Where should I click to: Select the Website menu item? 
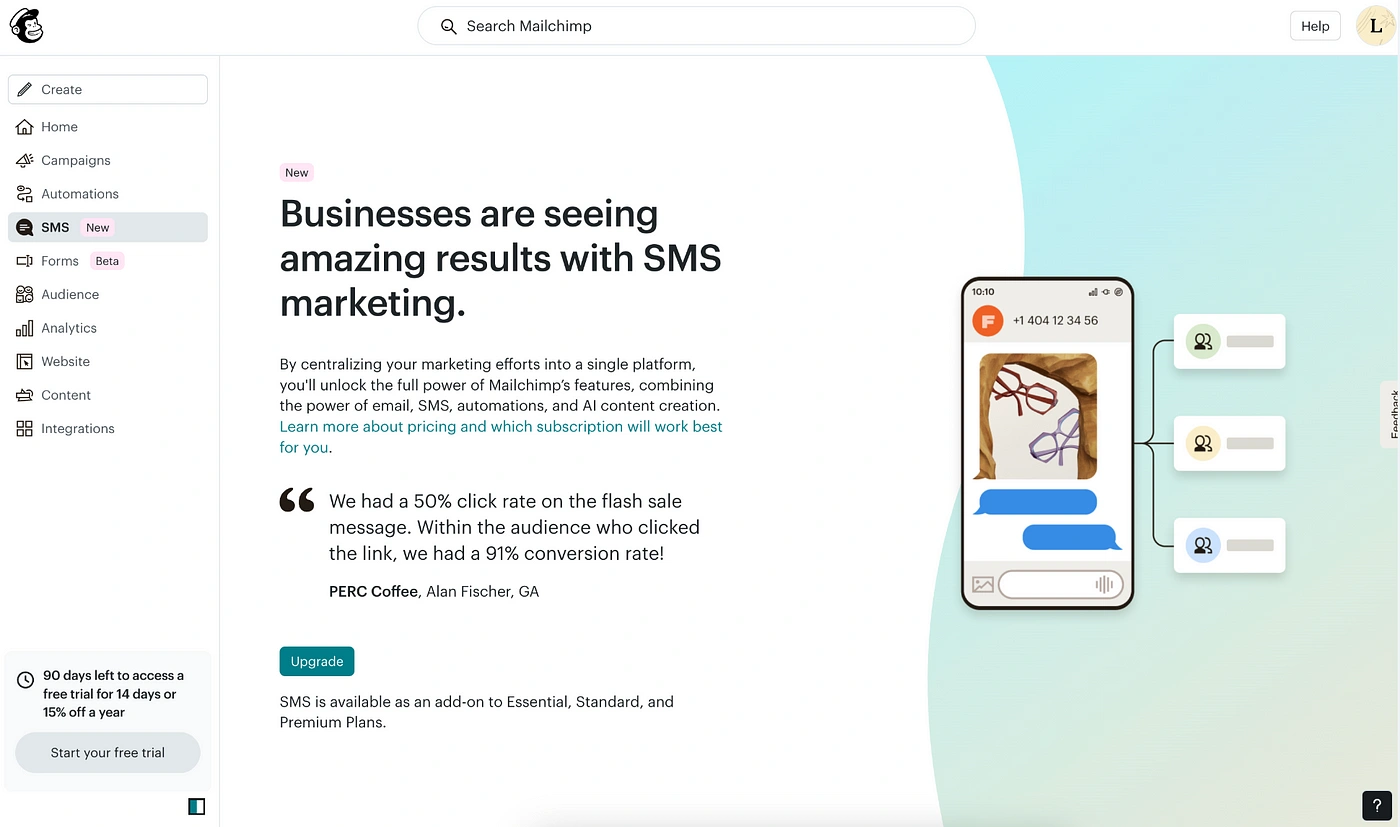108,361
